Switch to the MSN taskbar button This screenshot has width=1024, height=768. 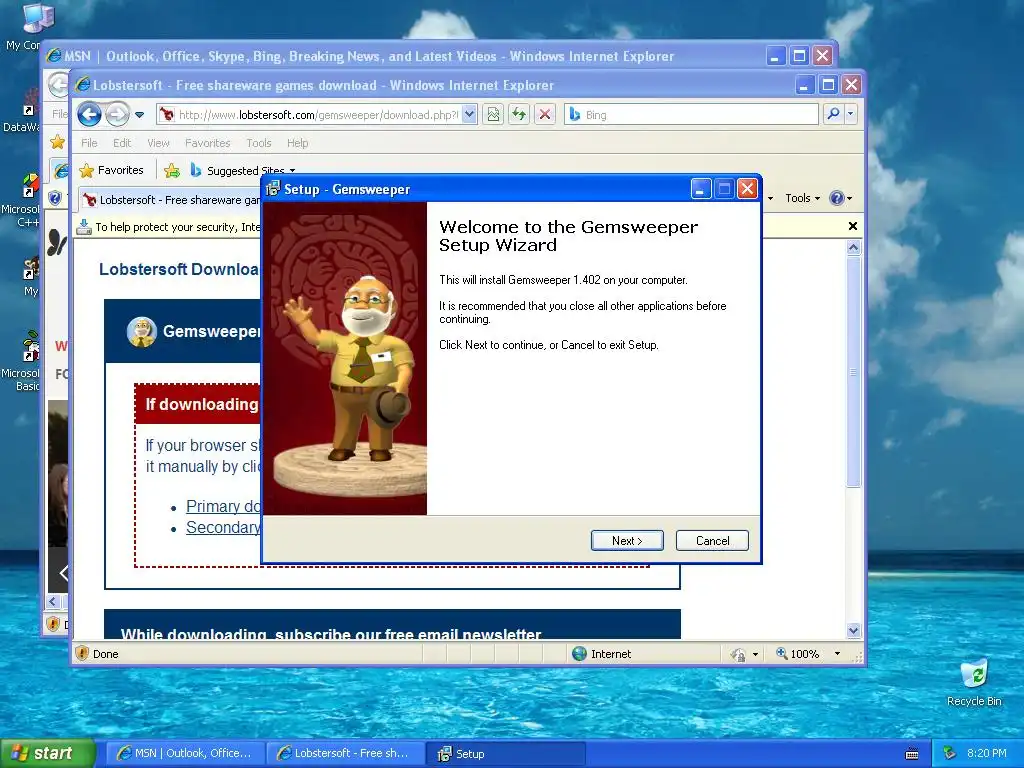pyautogui.click(x=184, y=753)
